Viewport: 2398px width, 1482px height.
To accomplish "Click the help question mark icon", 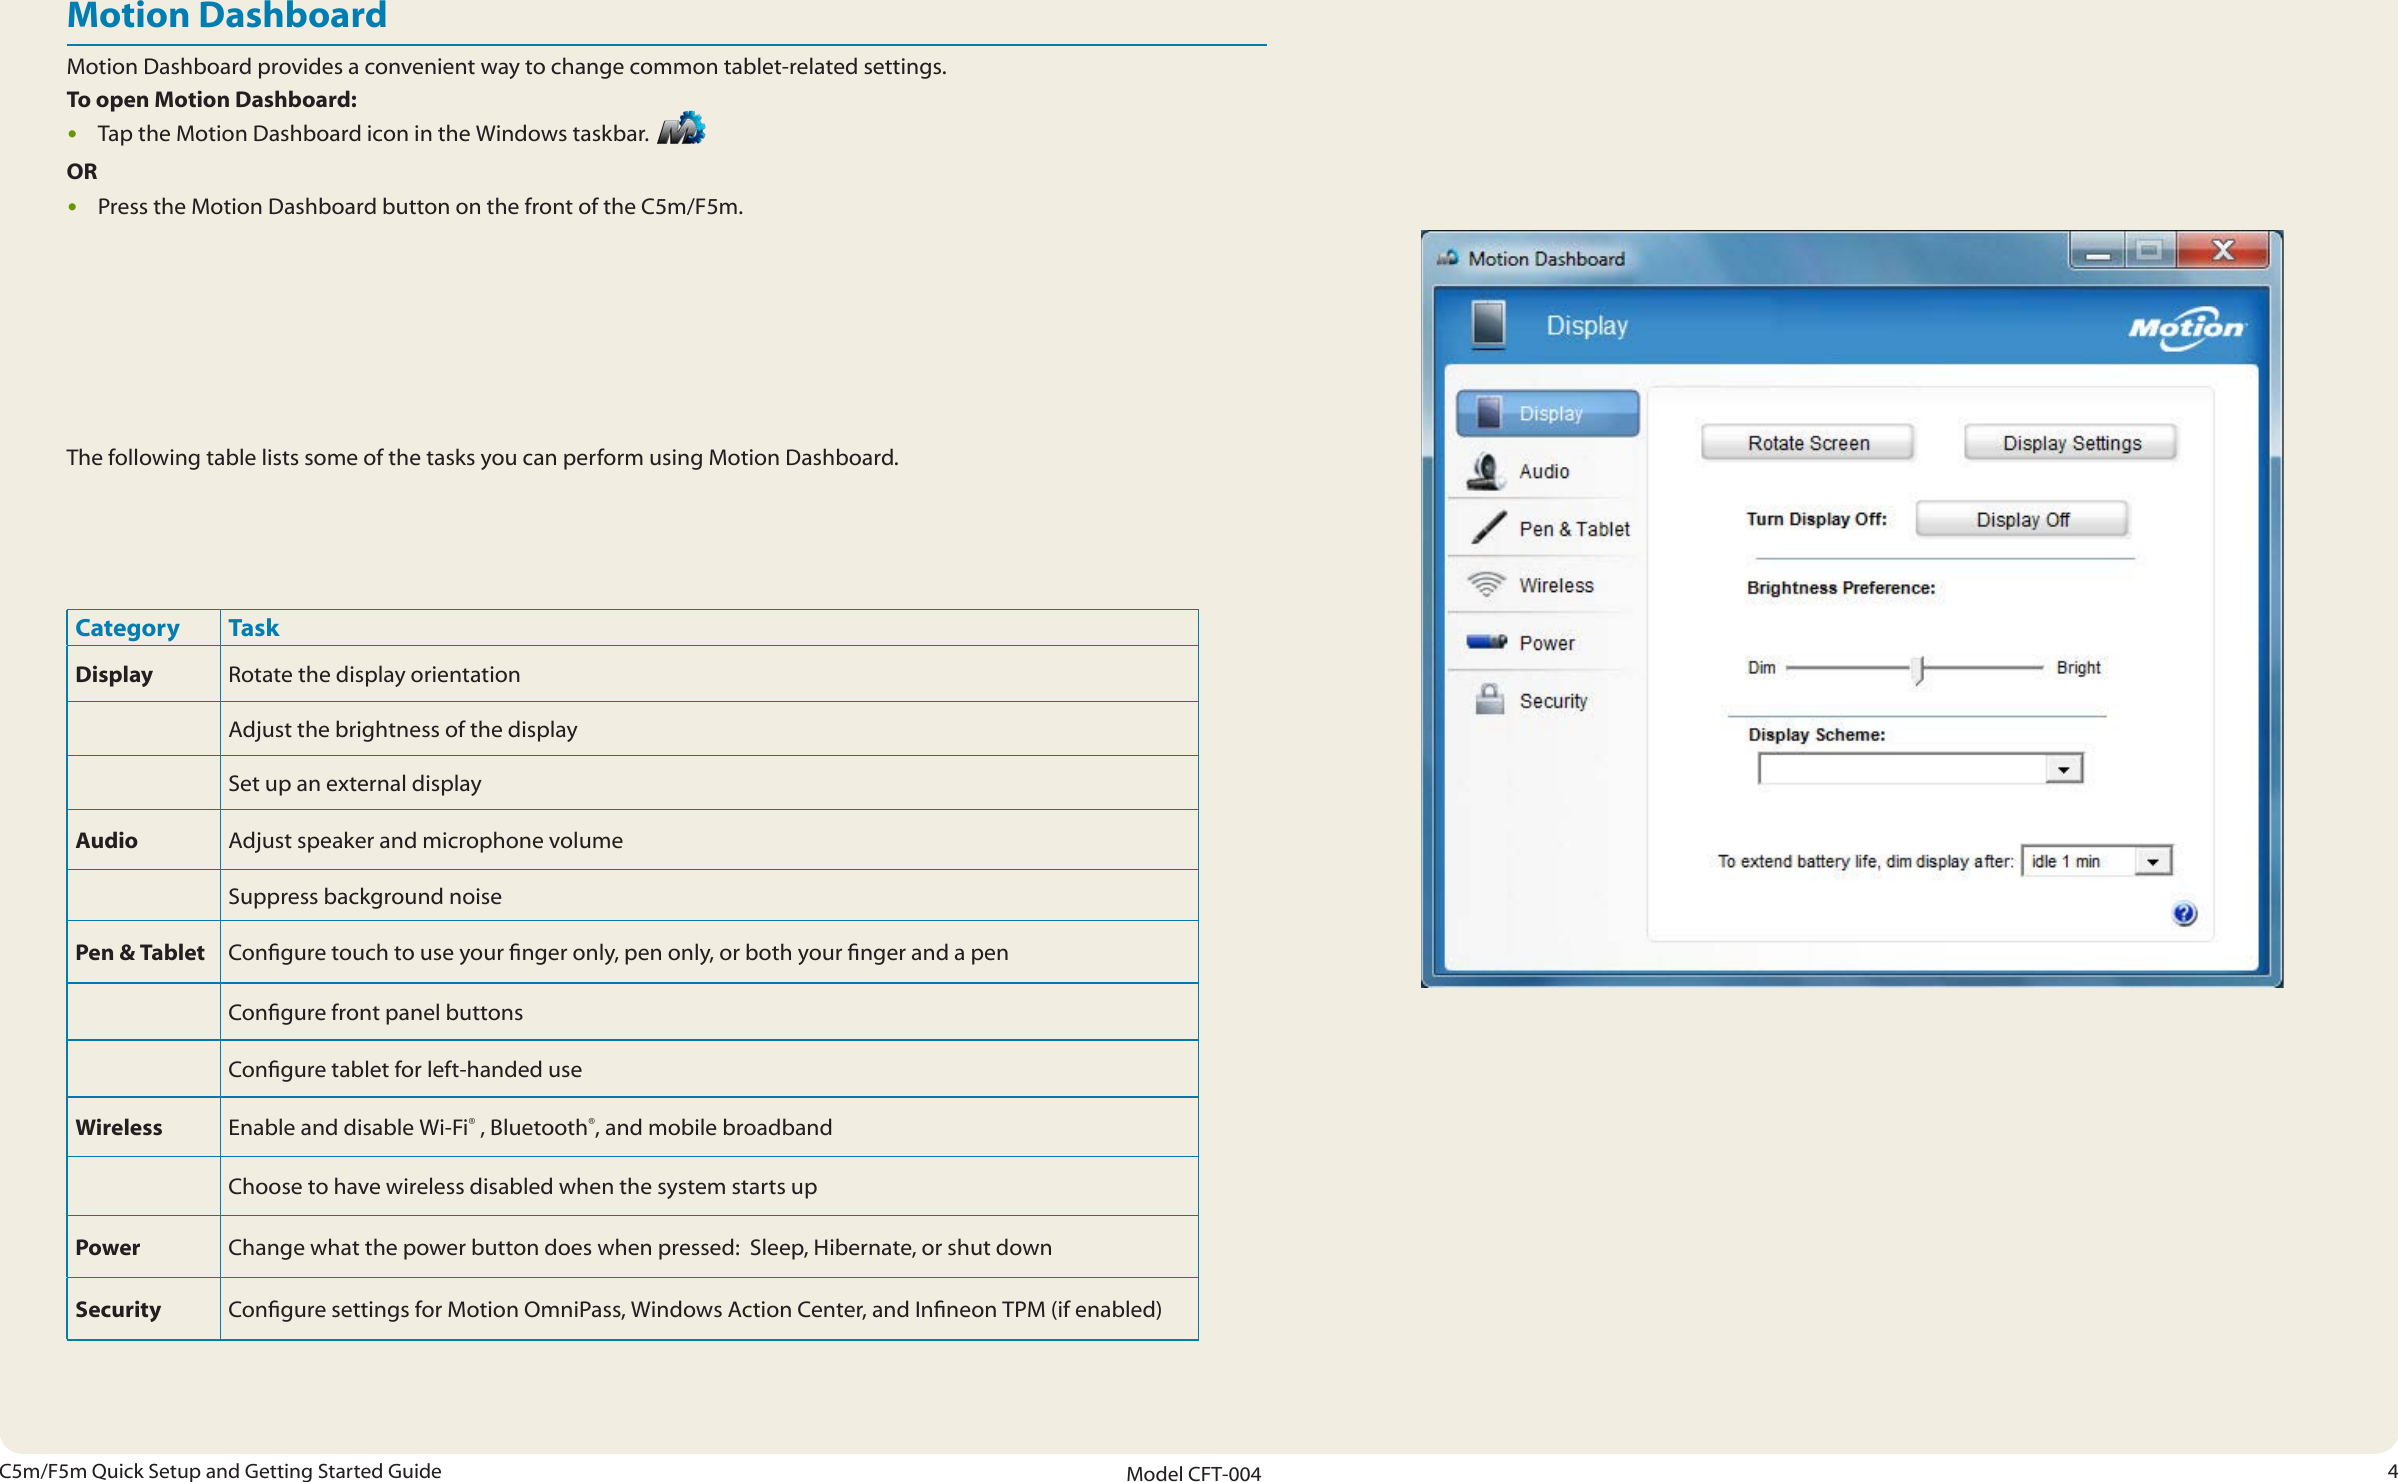I will coord(2186,911).
